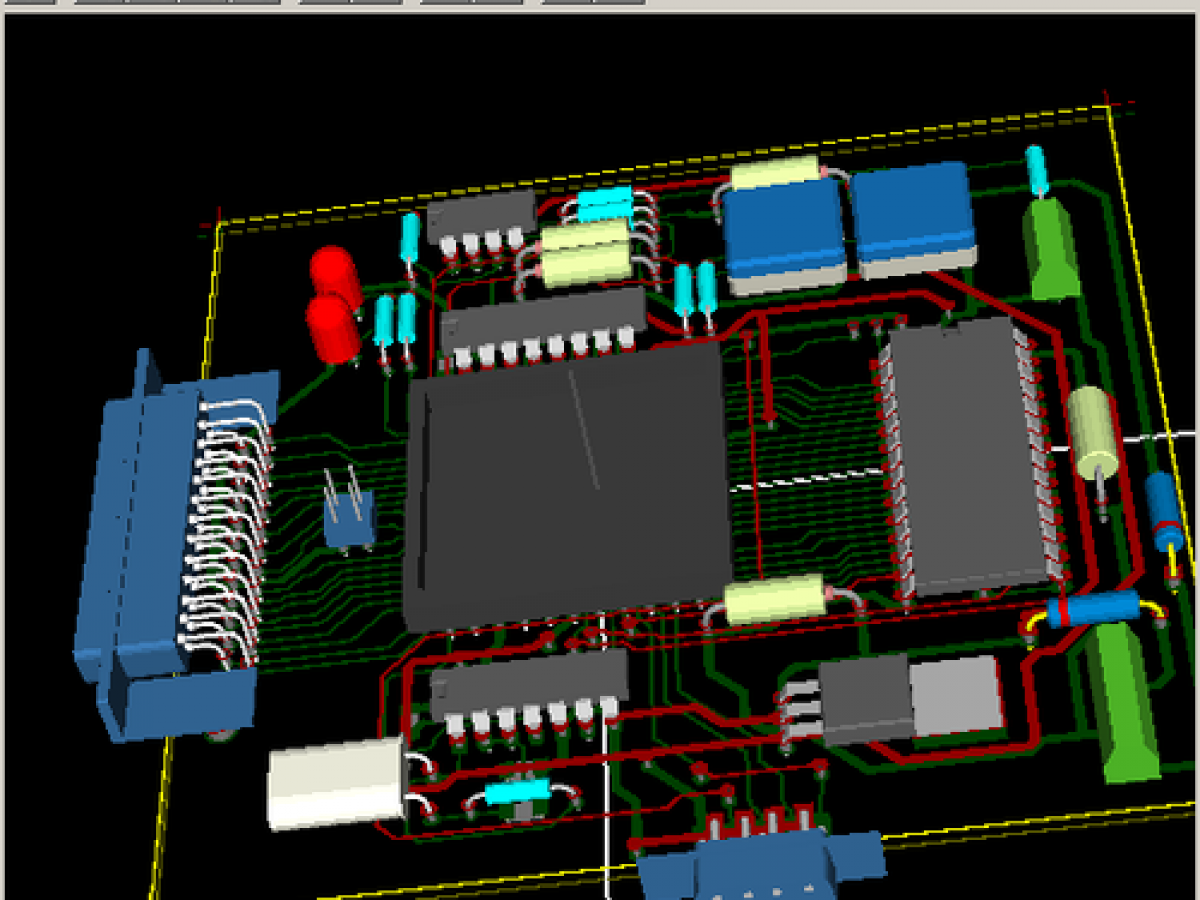Click the cyan component beside the USB connector

[x=517, y=792]
